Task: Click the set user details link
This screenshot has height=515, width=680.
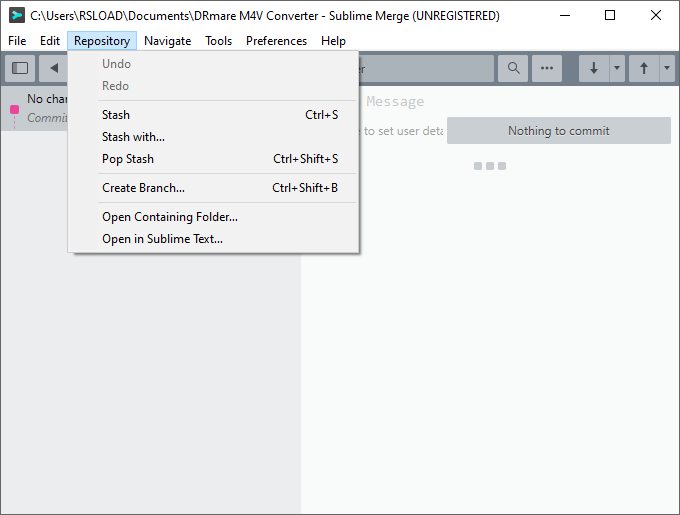Action: pos(401,131)
